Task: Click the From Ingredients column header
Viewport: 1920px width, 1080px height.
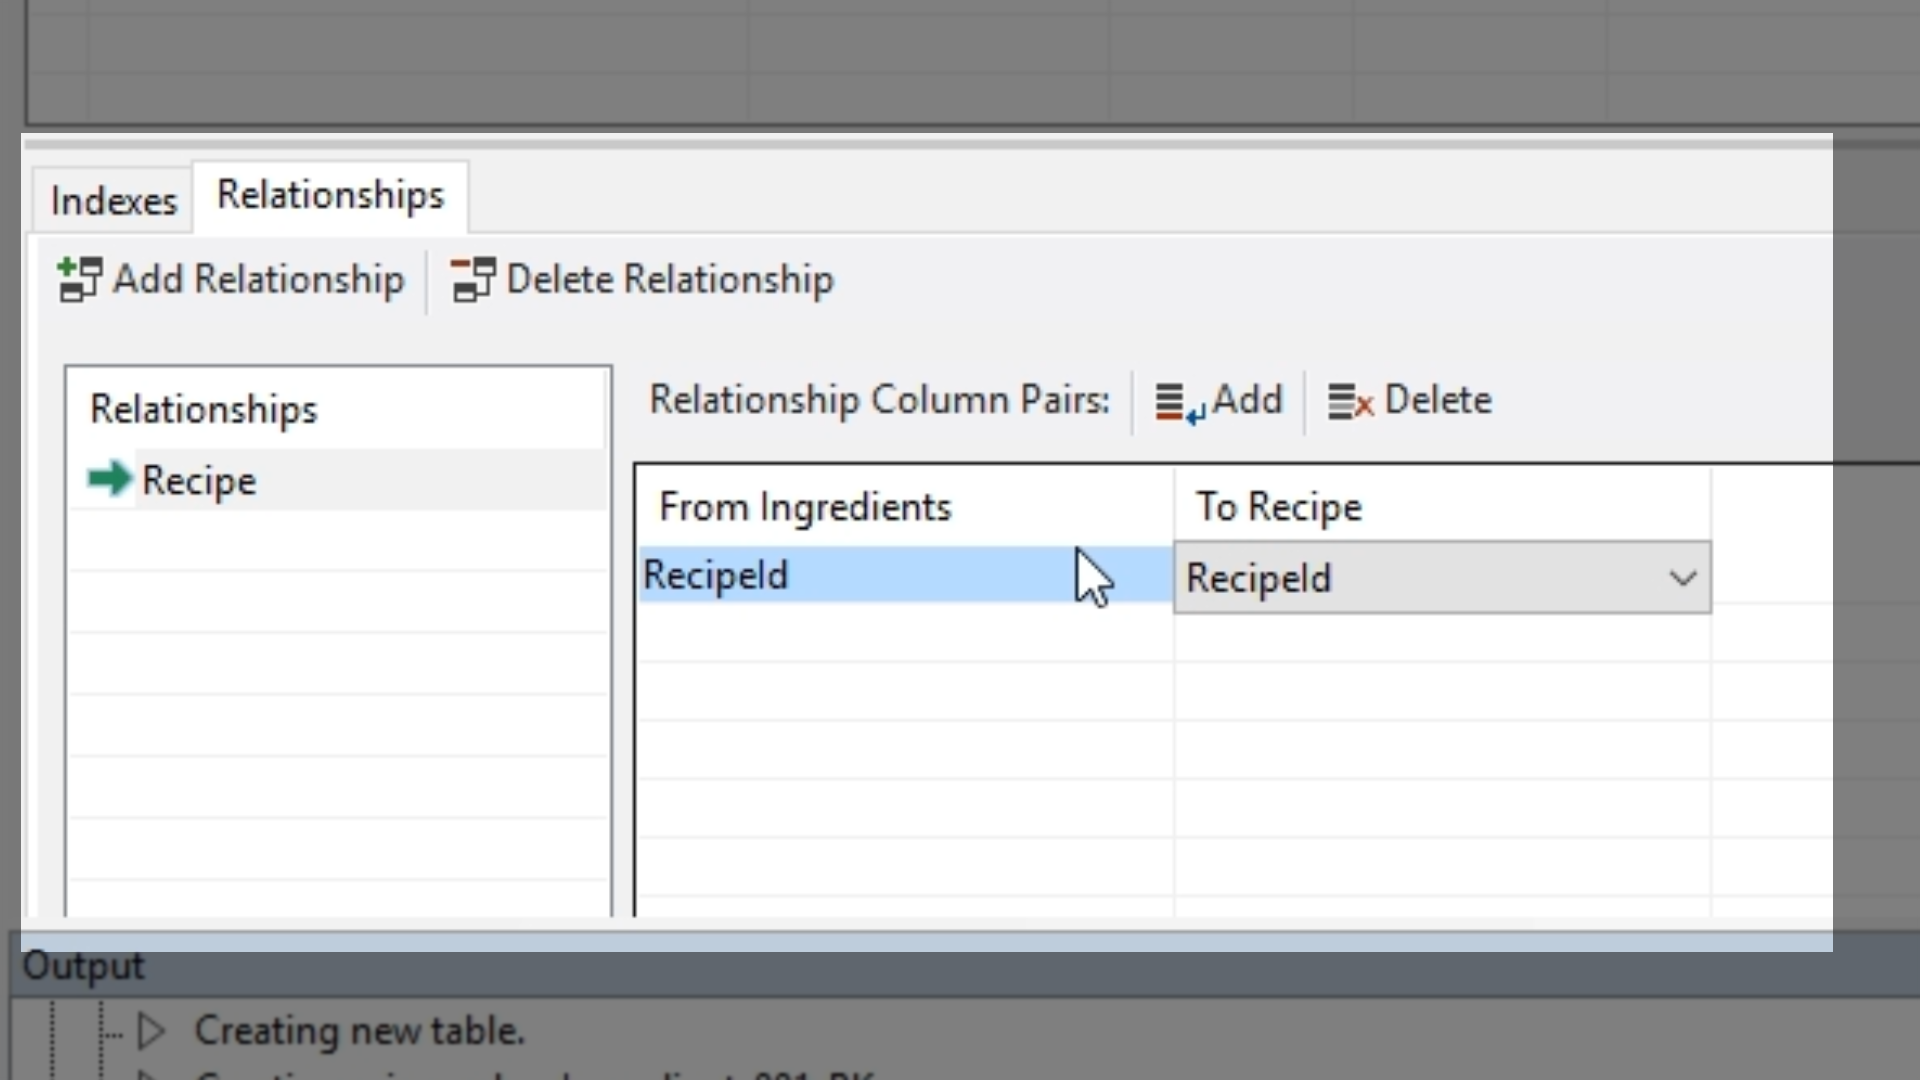Action: (805, 507)
